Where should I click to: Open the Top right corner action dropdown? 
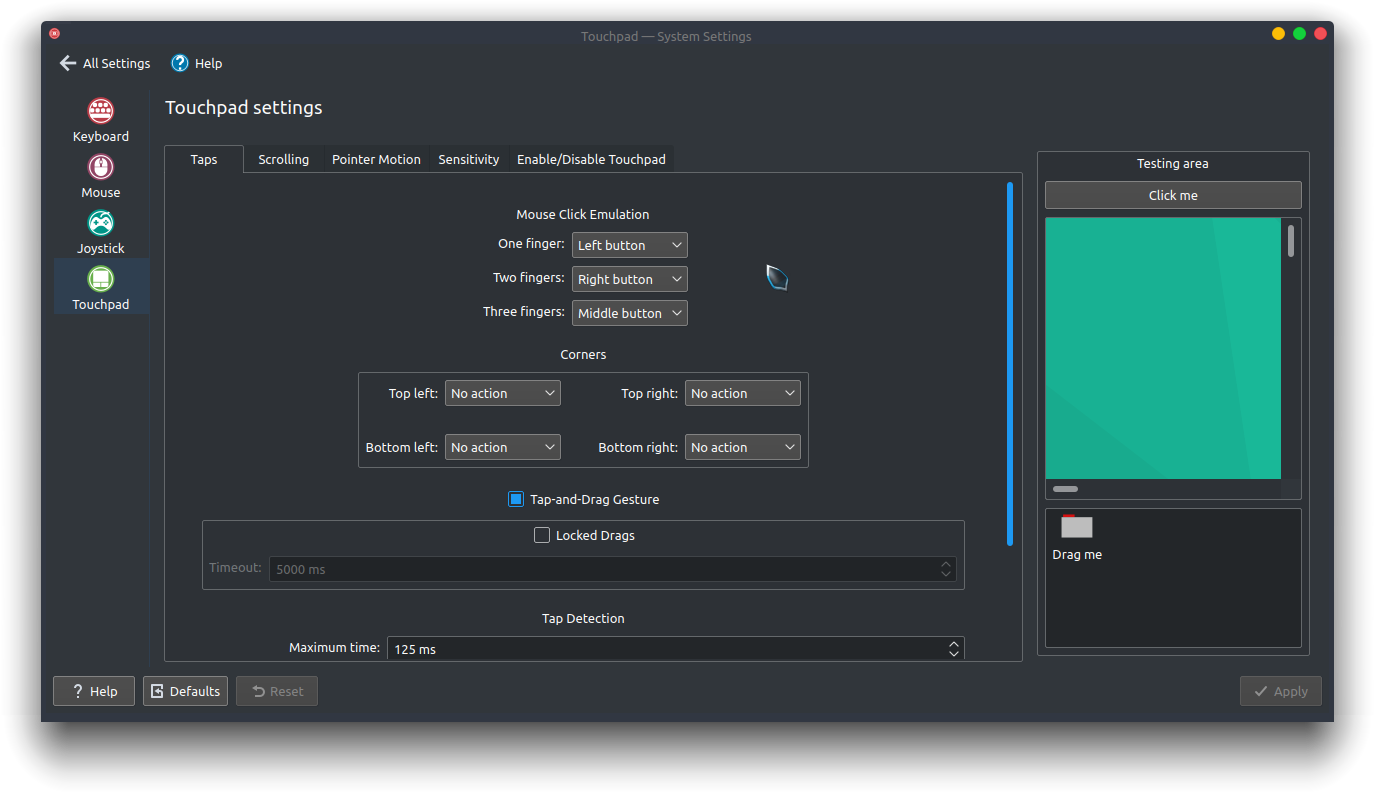pos(742,392)
